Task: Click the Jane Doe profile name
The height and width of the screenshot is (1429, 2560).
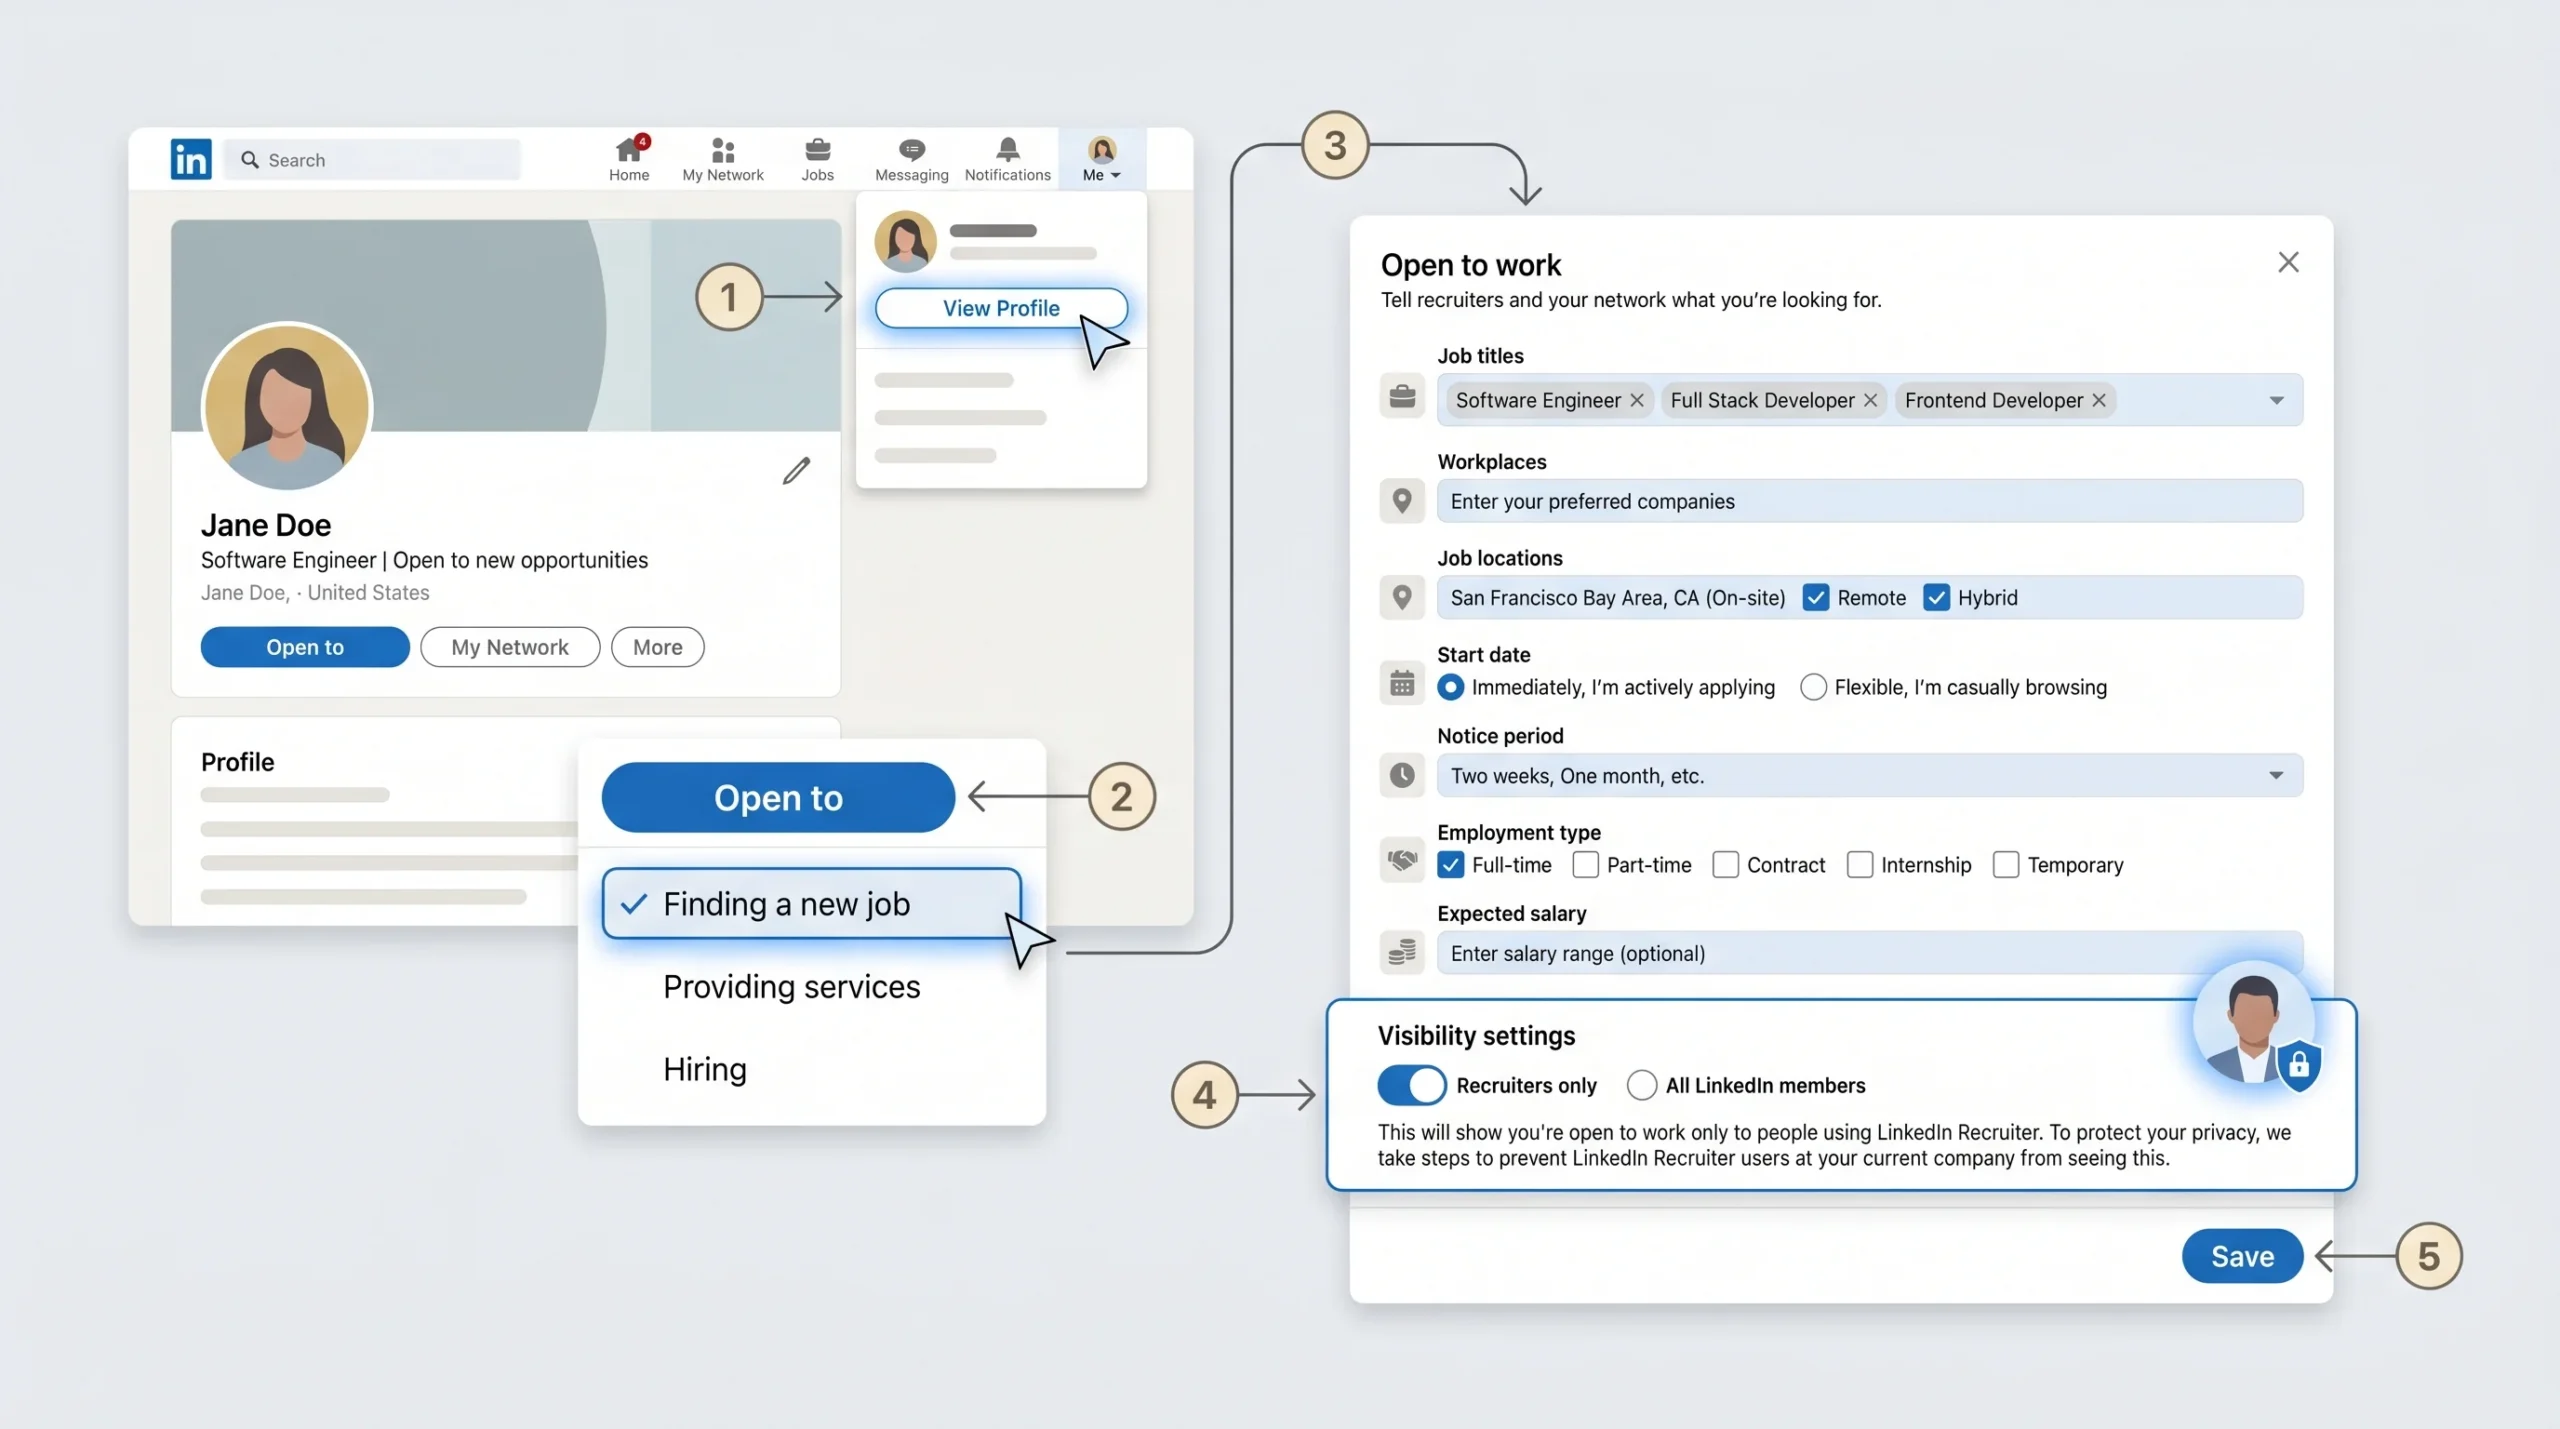Action: pyautogui.click(x=266, y=525)
